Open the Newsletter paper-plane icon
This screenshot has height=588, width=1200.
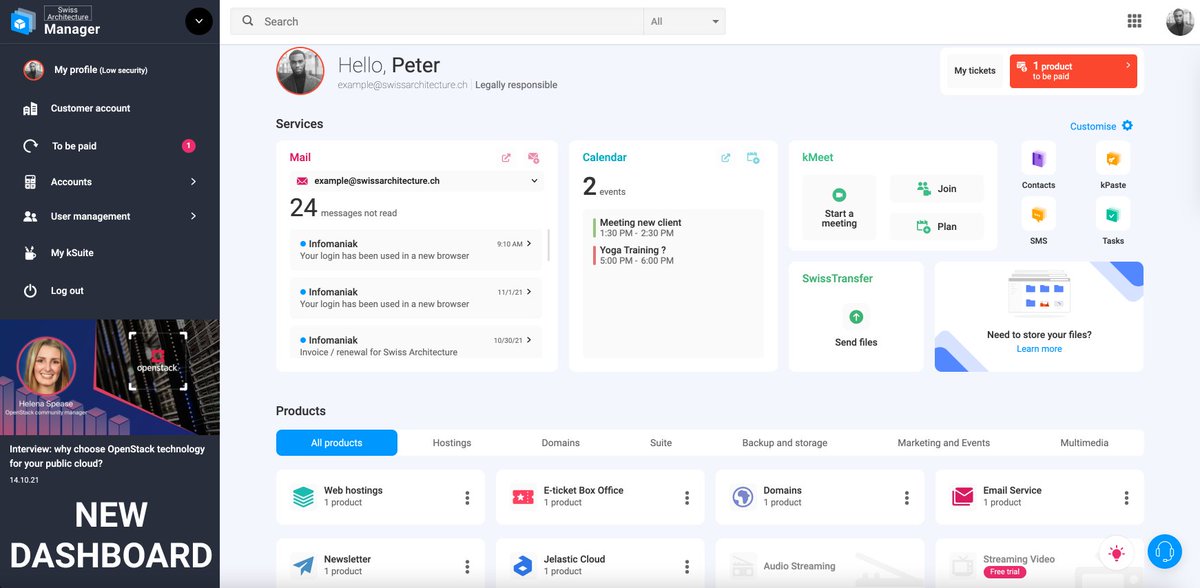[x=303, y=566]
